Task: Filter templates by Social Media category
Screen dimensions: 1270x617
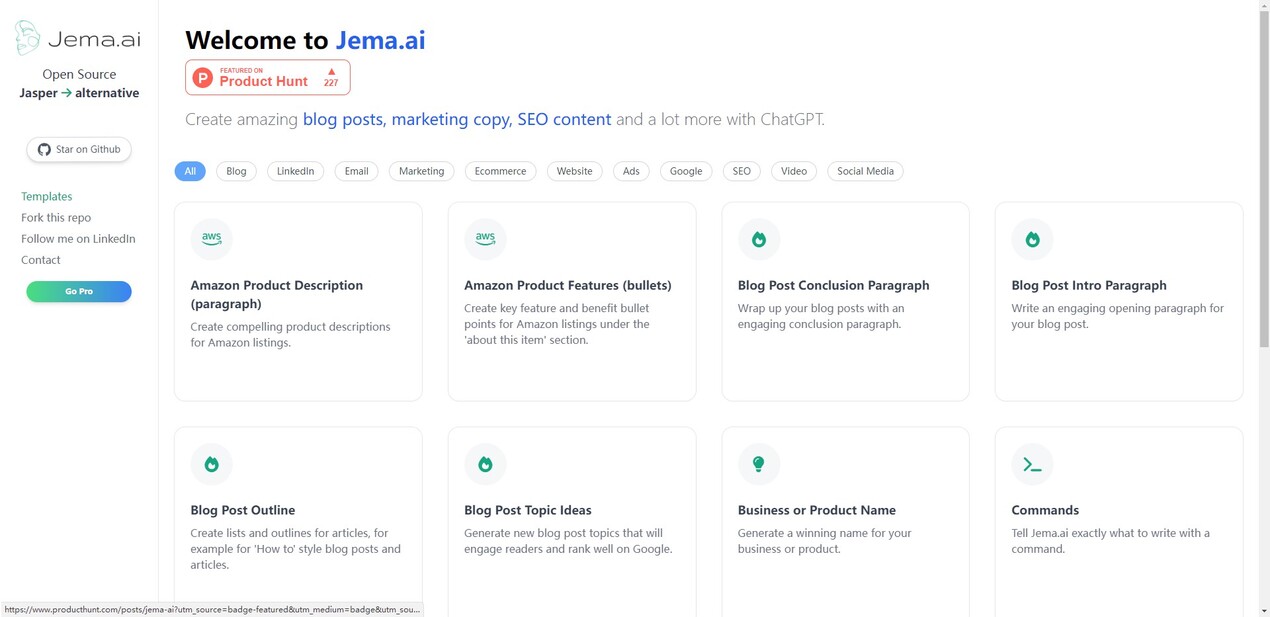Action: (x=865, y=171)
